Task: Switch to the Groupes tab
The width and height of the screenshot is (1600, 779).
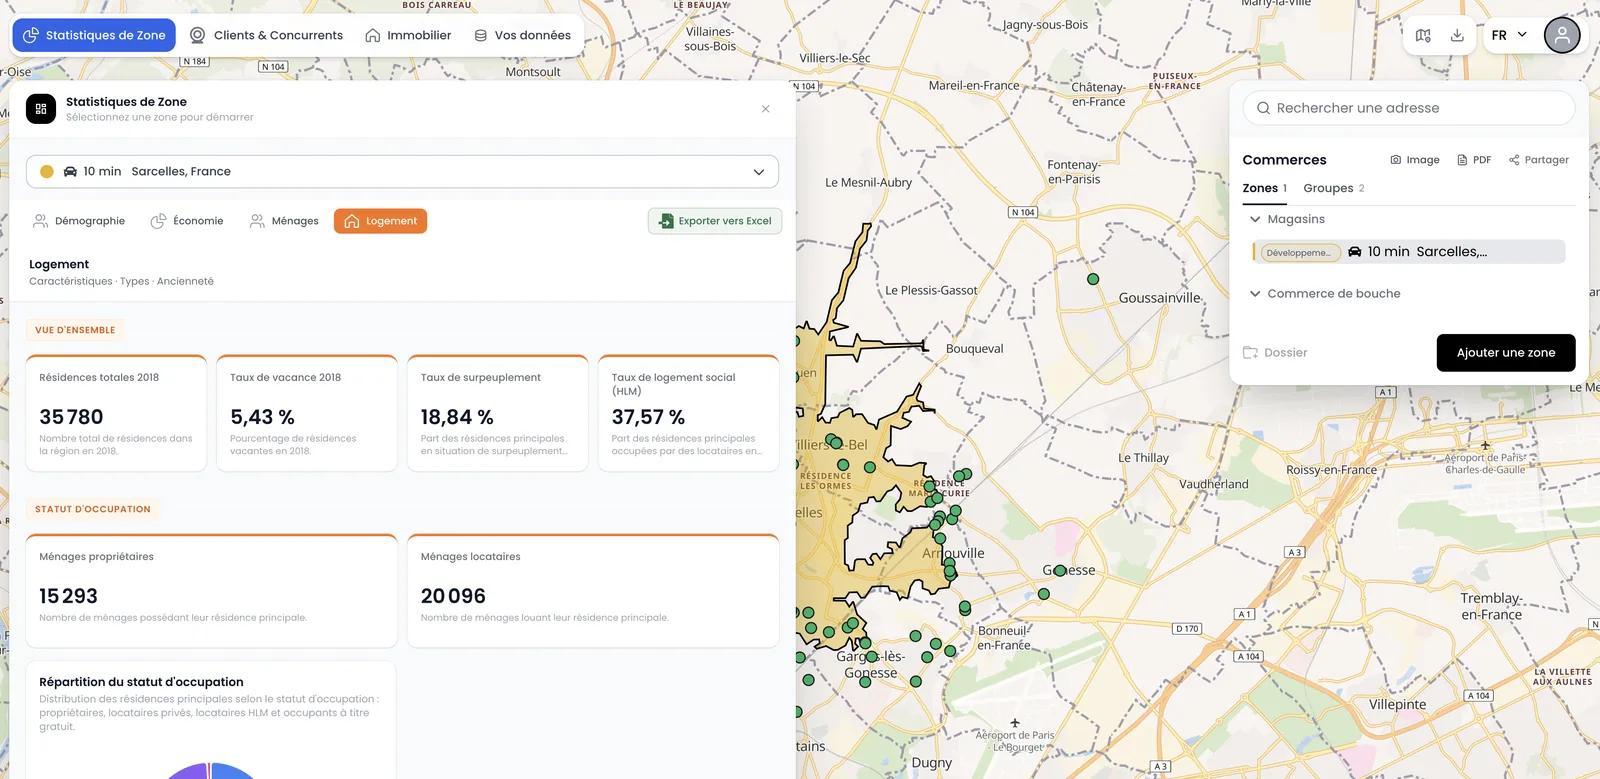Action: 1333,188
